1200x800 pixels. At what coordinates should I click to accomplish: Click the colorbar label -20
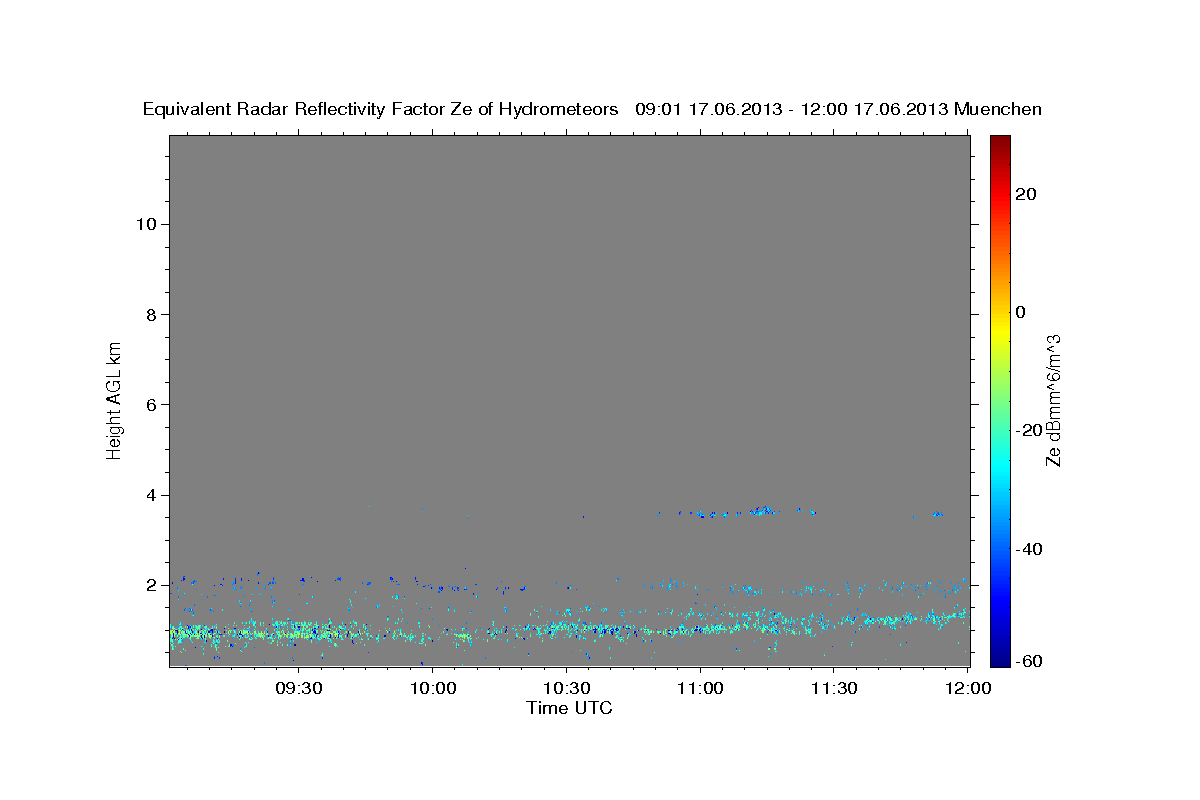point(1030,430)
